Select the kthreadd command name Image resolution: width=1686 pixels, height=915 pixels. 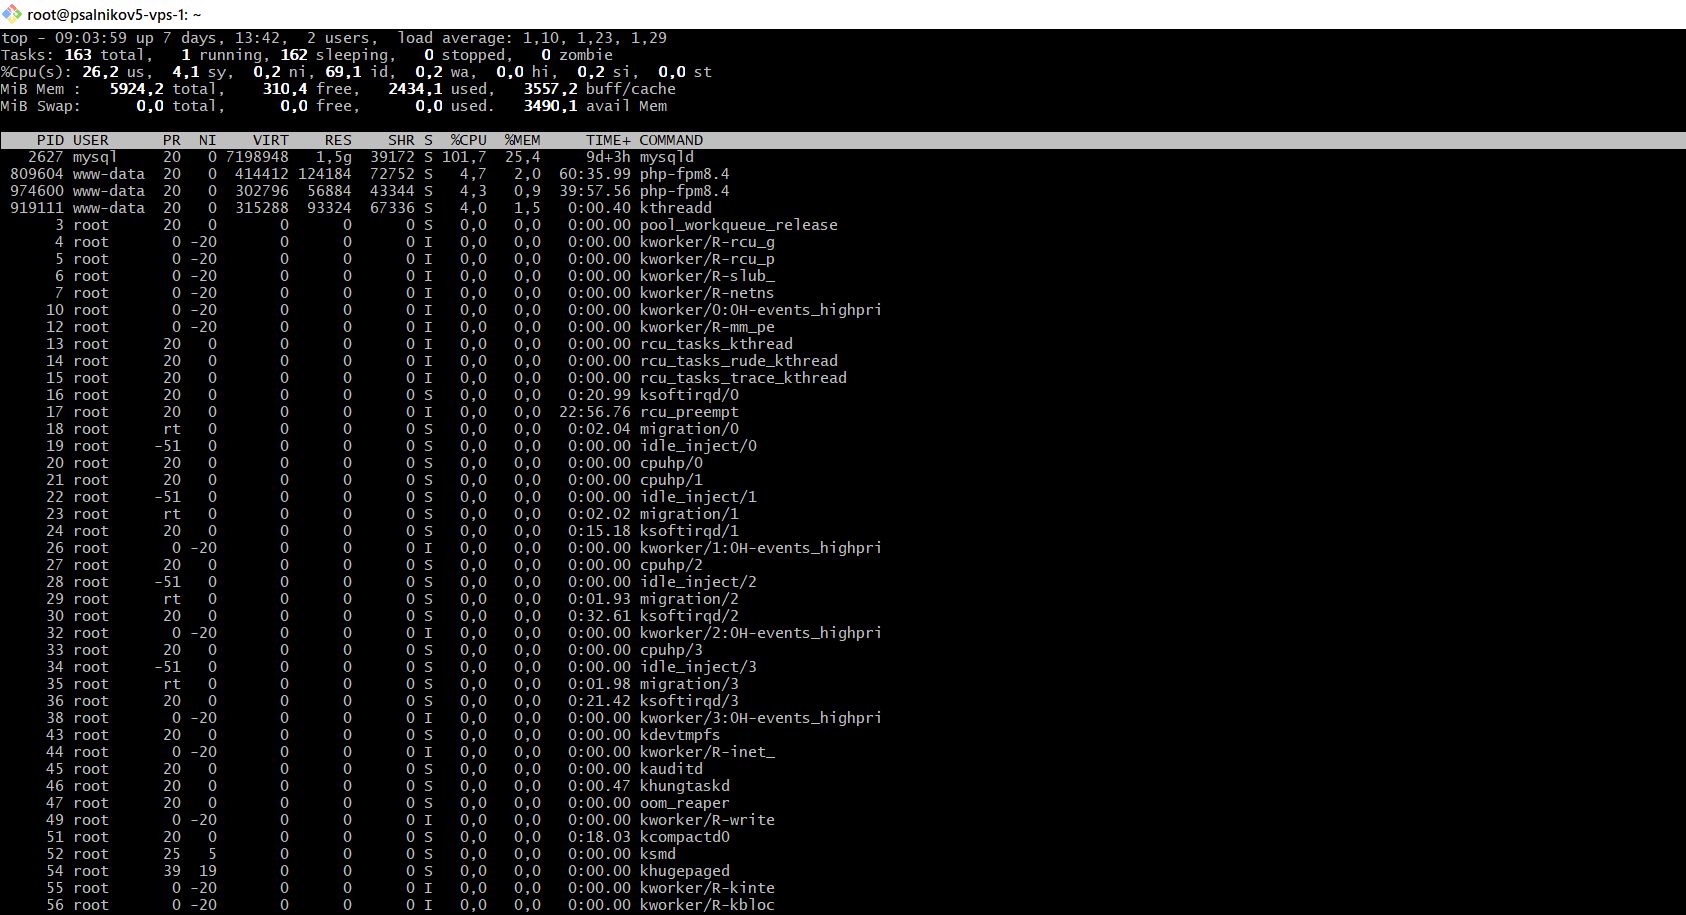pyautogui.click(x=676, y=208)
